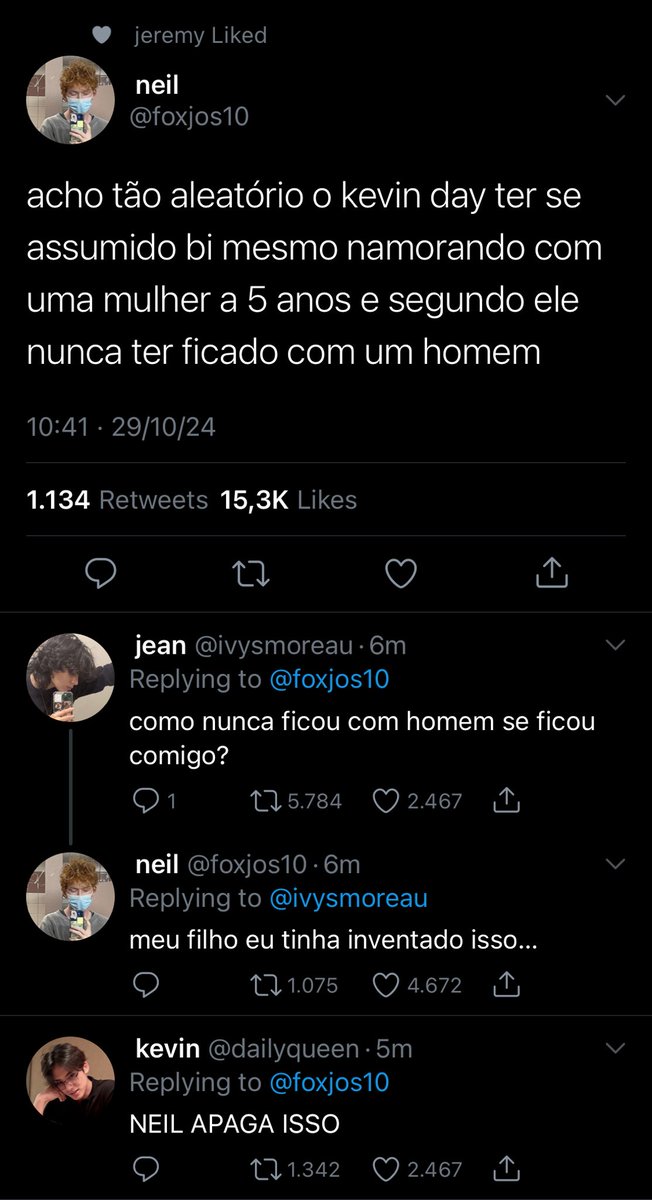Image resolution: width=652 pixels, height=1200 pixels.
Task: Share neil's main tweet
Action: pos(552,573)
